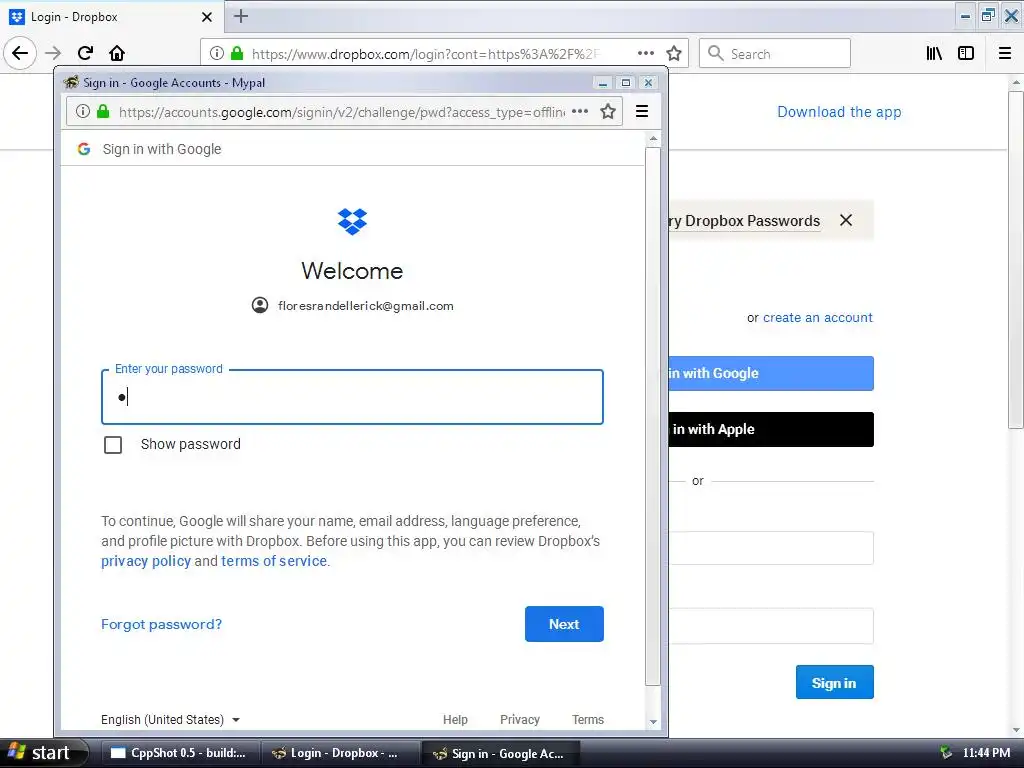Click the main browser Search box
1024x768 pixels.
[775, 54]
